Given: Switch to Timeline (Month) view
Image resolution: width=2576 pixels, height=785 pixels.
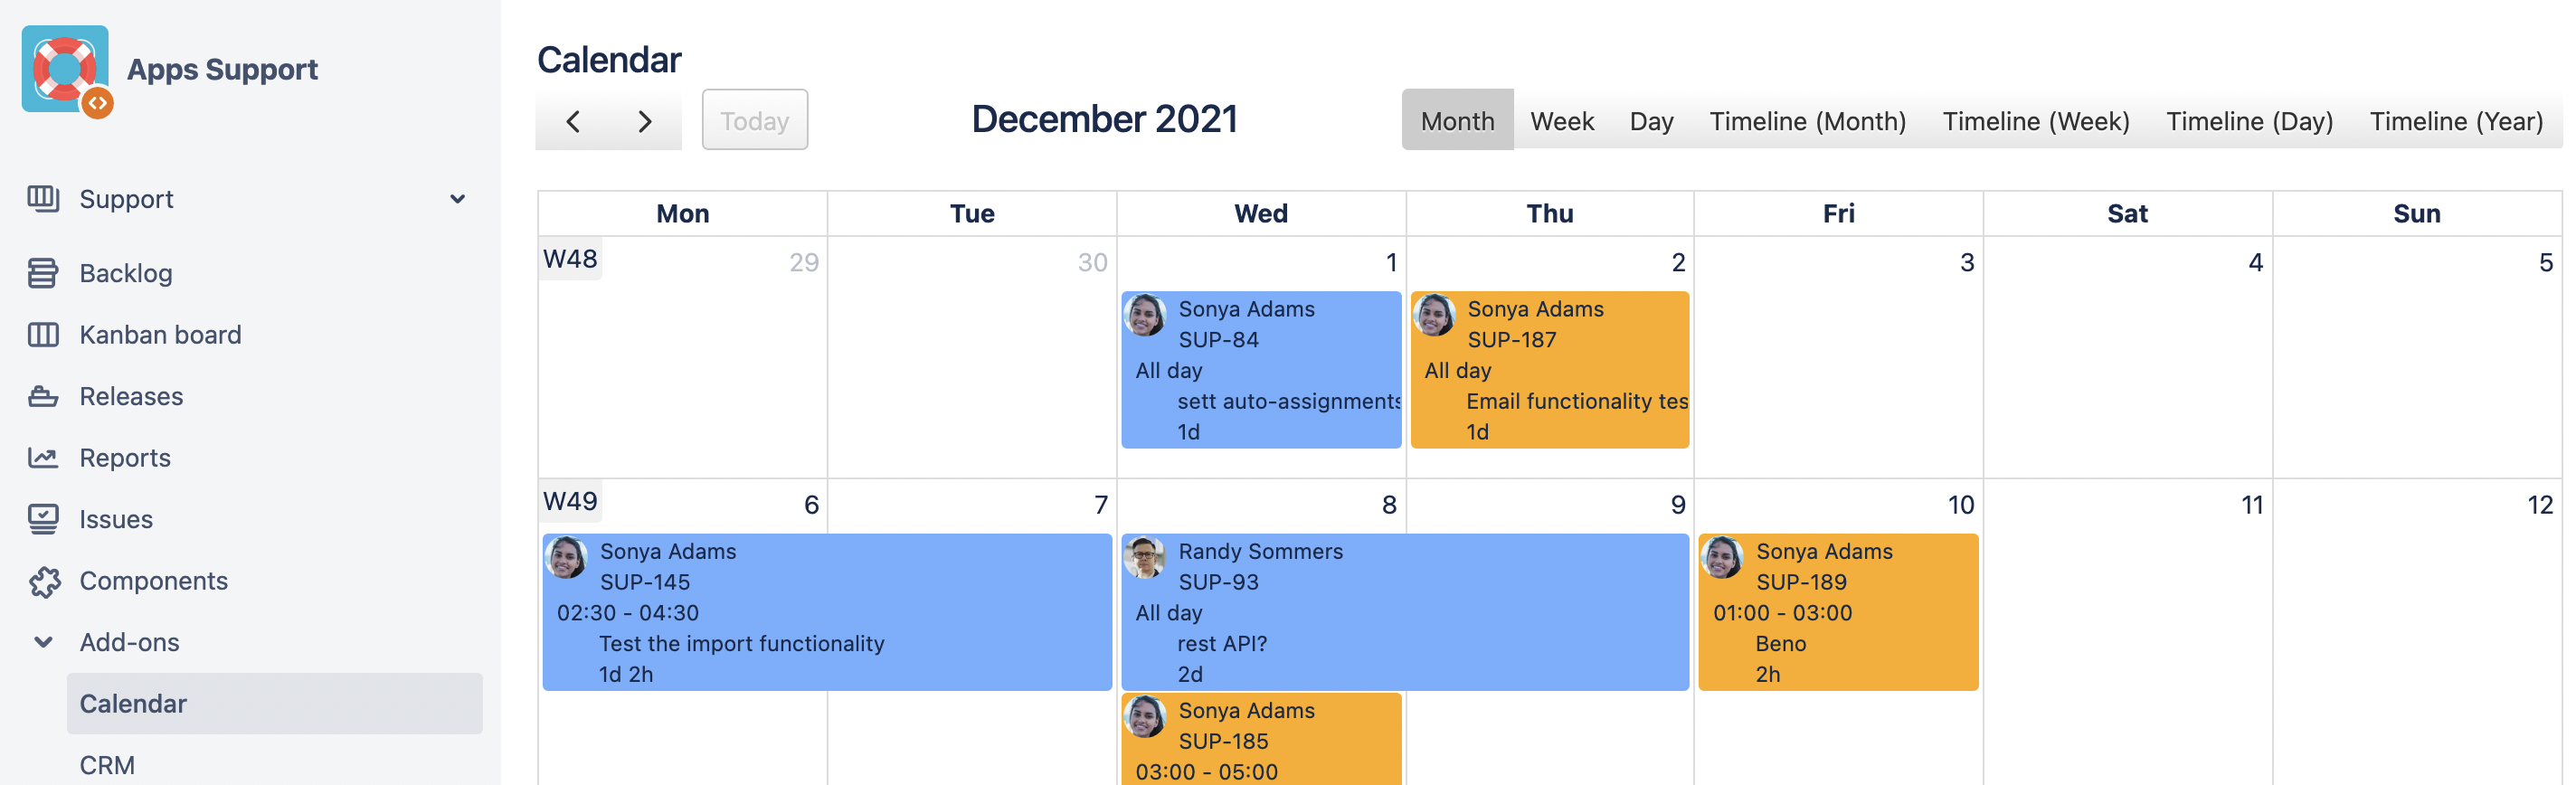Looking at the screenshot, I should (1807, 121).
